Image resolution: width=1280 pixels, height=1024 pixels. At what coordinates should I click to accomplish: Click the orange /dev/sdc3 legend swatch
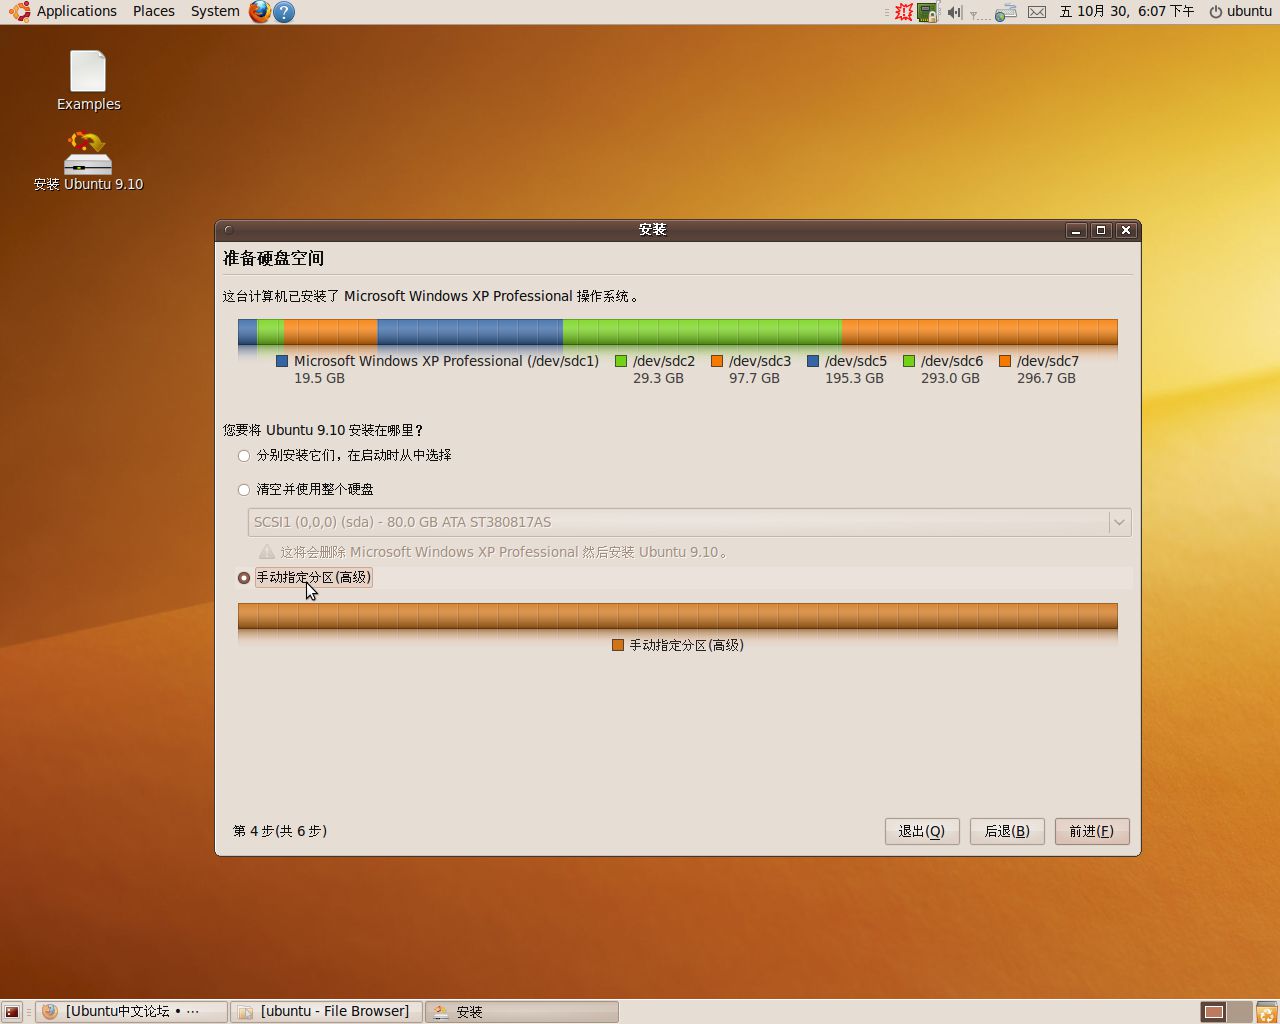717,362
